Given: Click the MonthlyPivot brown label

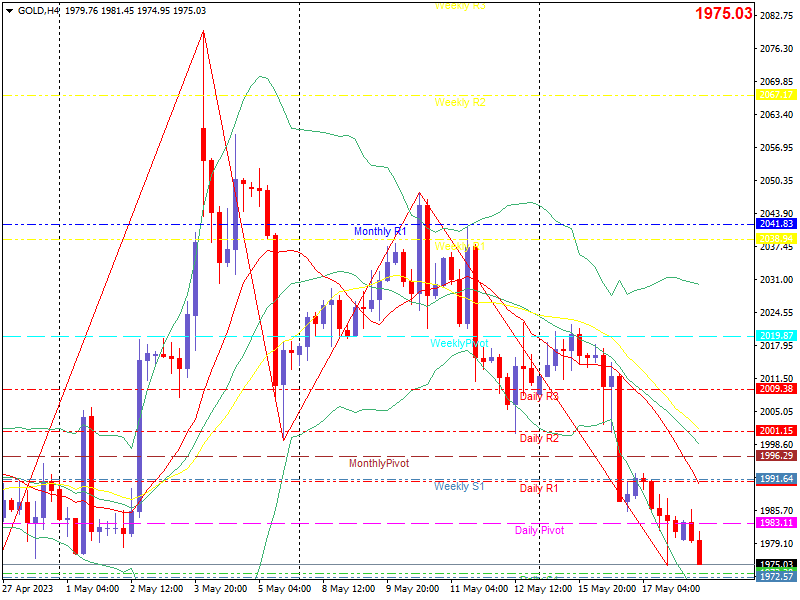Looking at the screenshot, I should coord(379,463).
